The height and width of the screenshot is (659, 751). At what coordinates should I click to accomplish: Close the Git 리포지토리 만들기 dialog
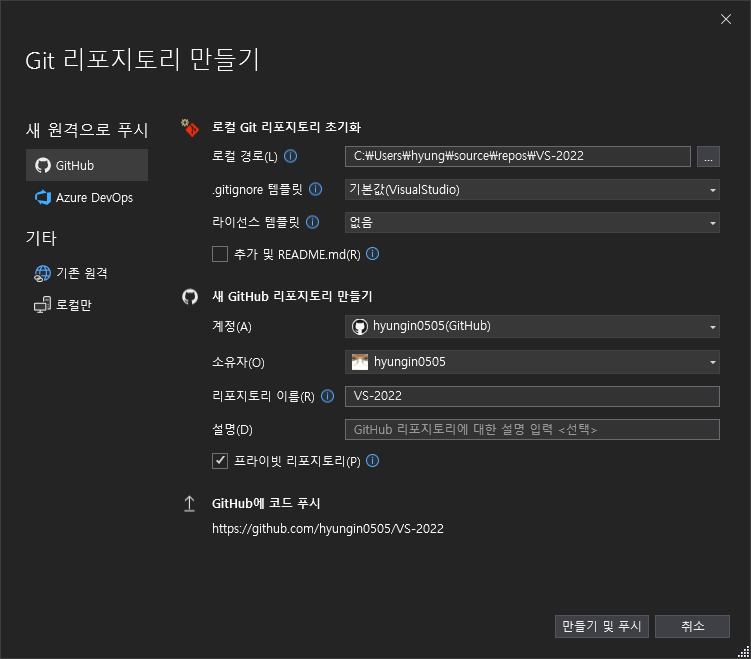[726, 19]
